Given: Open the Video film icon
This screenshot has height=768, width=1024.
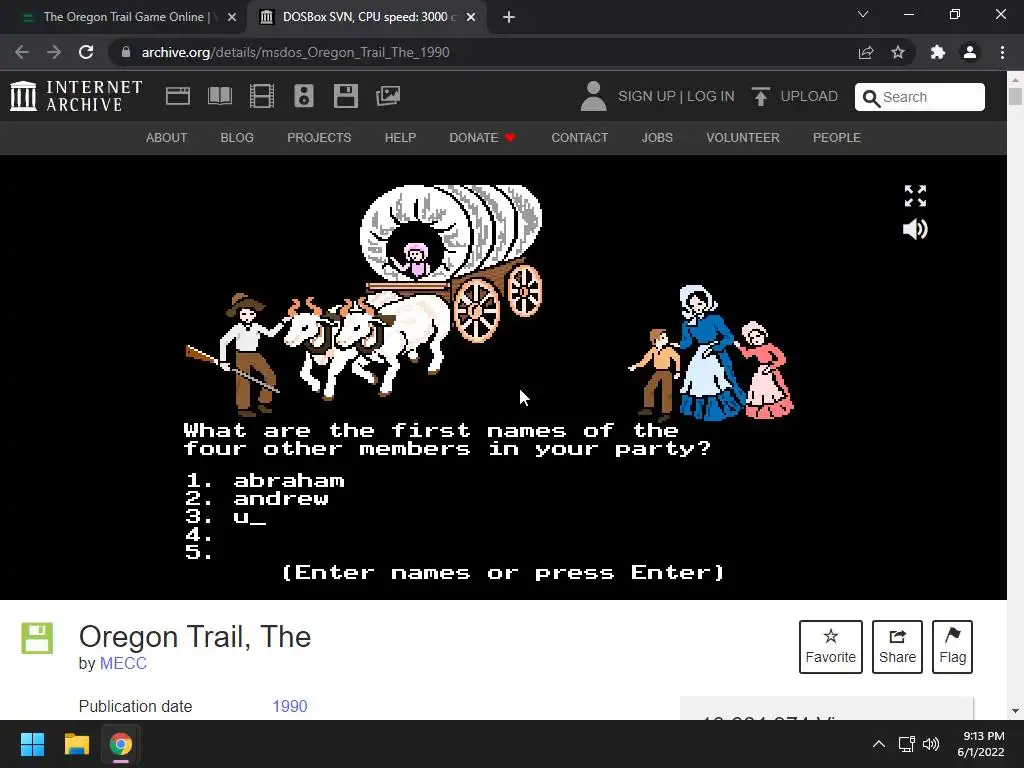Looking at the screenshot, I should click(x=262, y=96).
